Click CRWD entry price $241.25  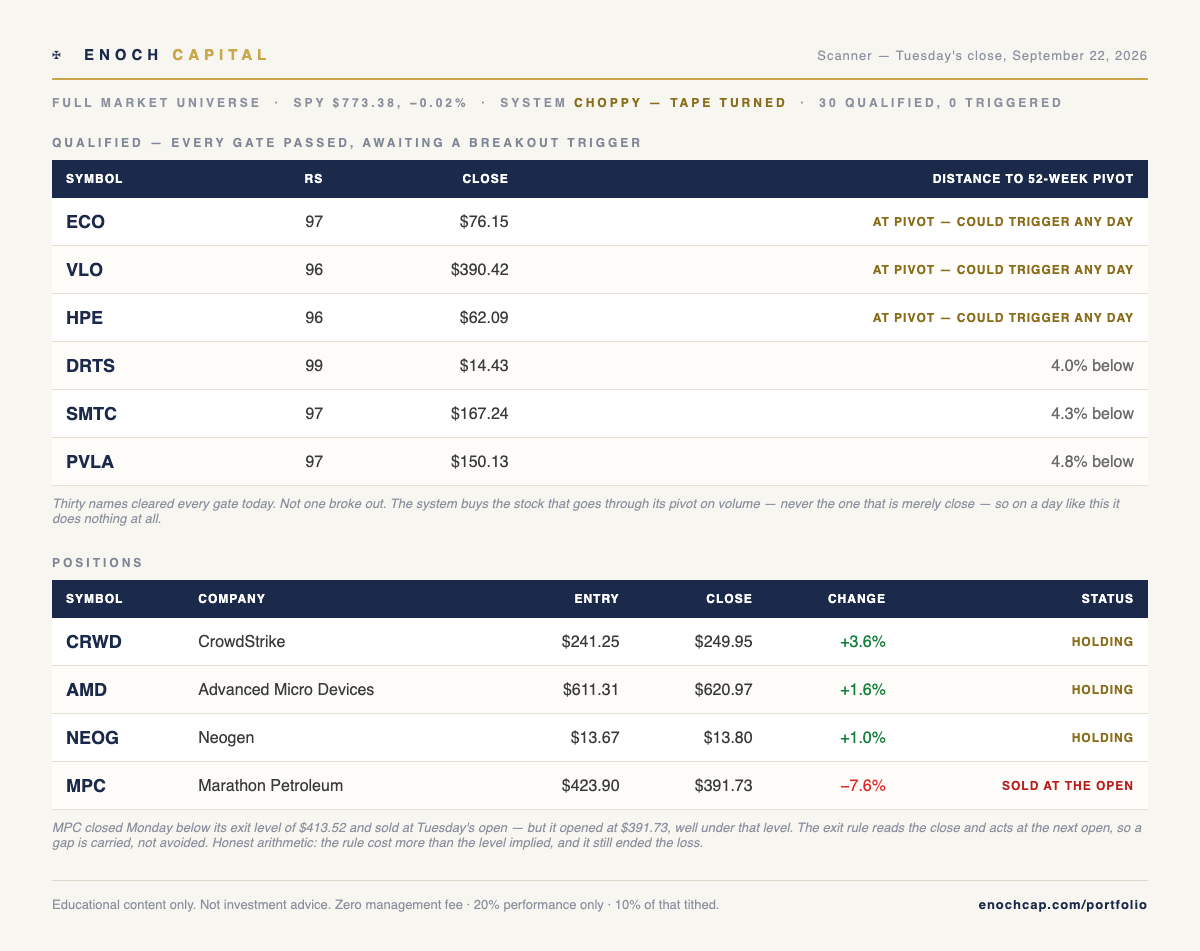coord(590,642)
